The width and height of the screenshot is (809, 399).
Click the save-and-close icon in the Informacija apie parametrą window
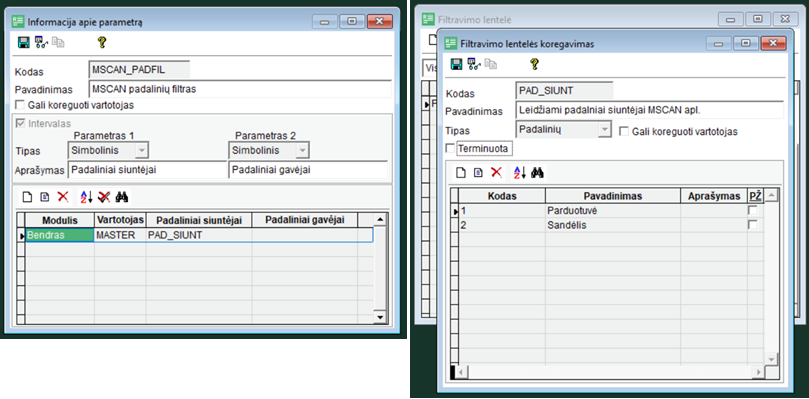pos(41,43)
